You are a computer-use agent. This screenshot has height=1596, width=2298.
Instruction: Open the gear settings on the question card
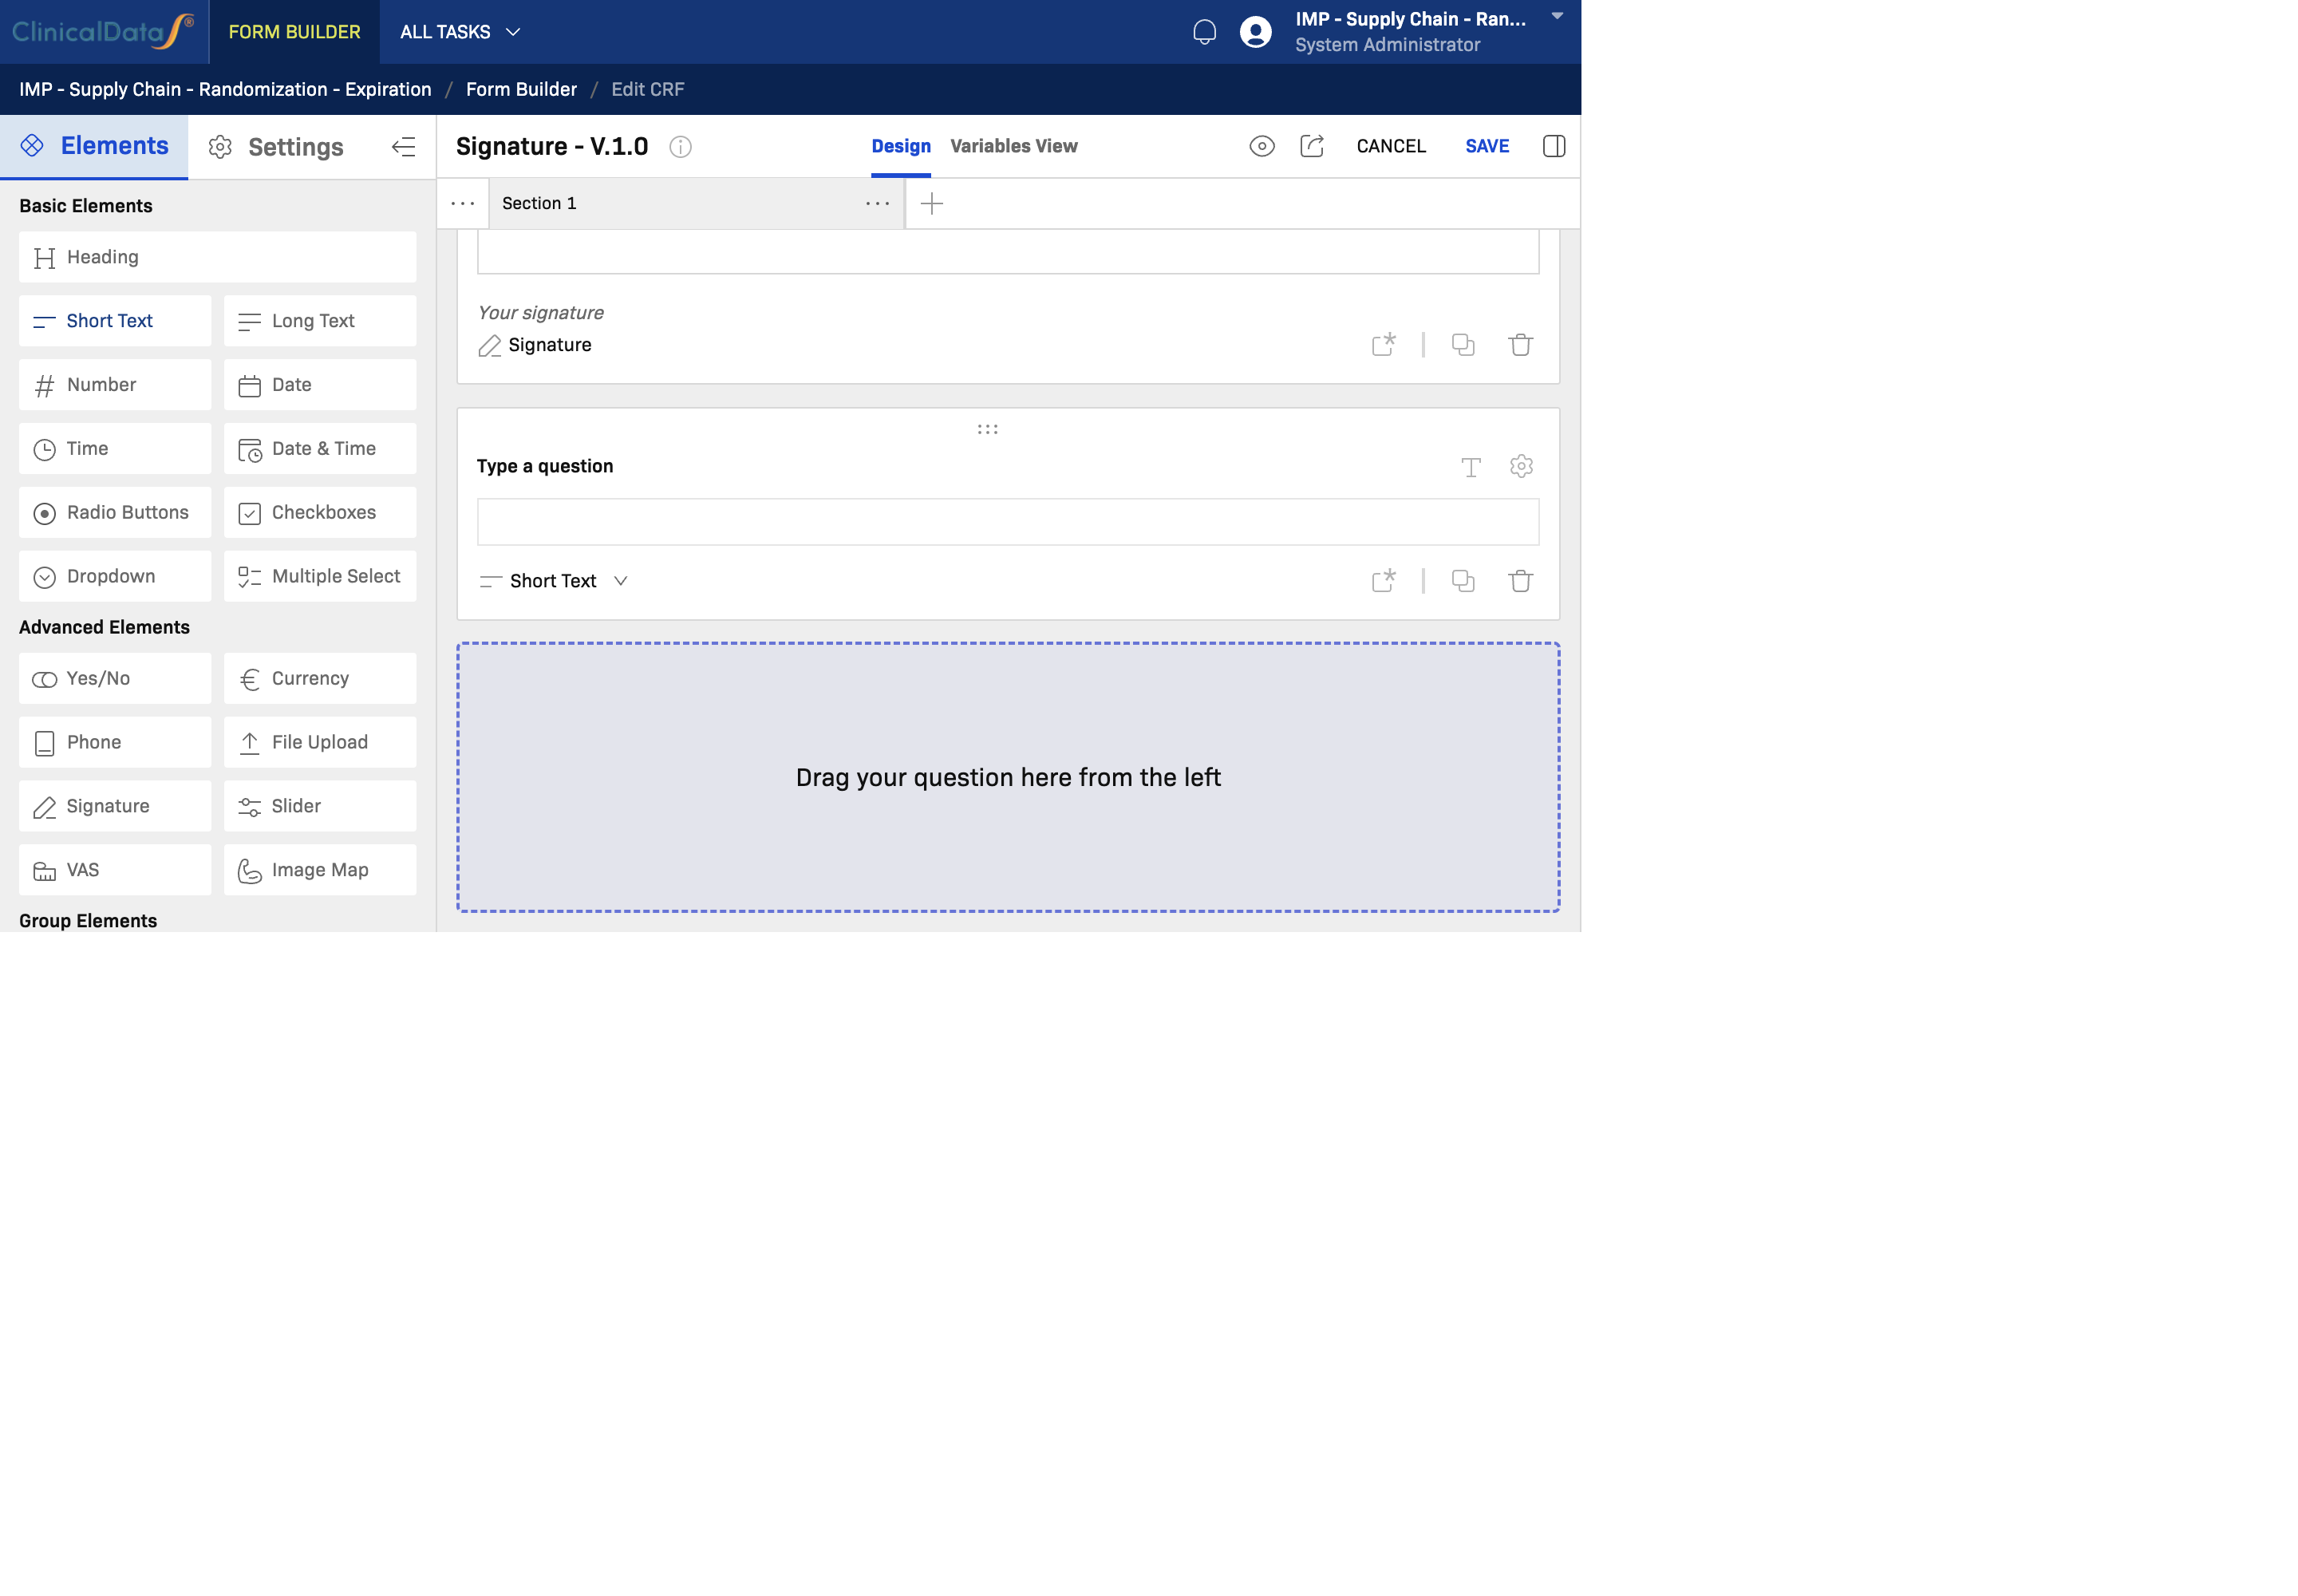[1521, 466]
